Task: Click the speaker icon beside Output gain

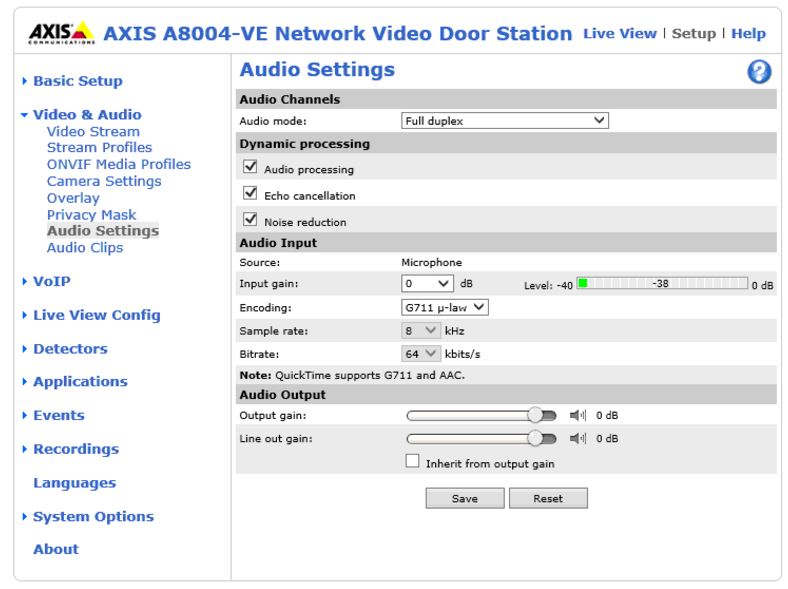Action: [577, 415]
